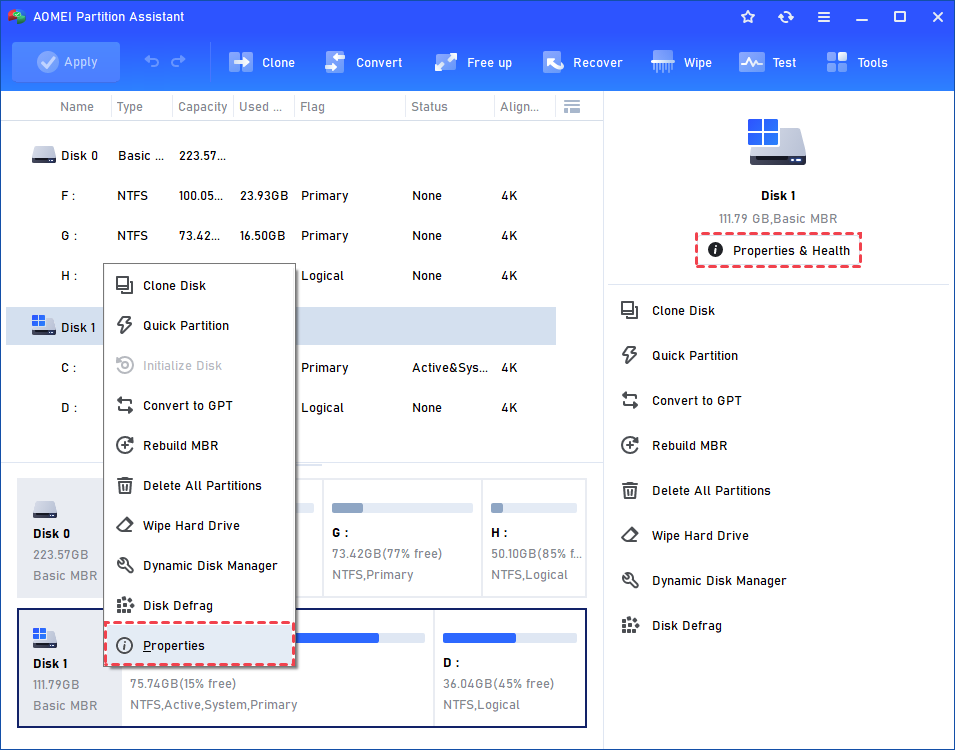Select the Disk 0 block in disk map
The height and width of the screenshot is (750, 955).
click(60, 538)
